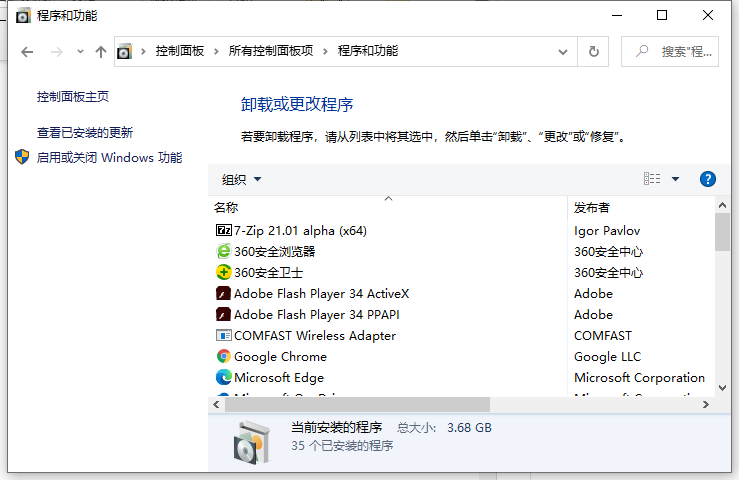Open the address bar history dropdown
Image resolution: width=739 pixels, height=480 pixels.
pos(564,51)
